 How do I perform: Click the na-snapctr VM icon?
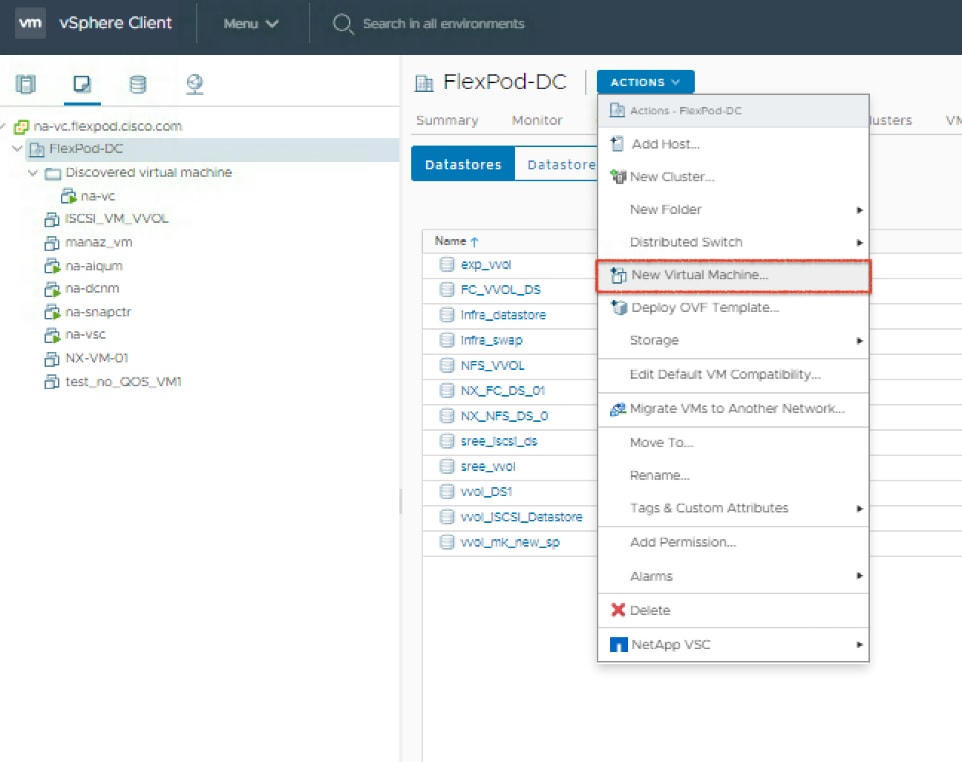52,312
